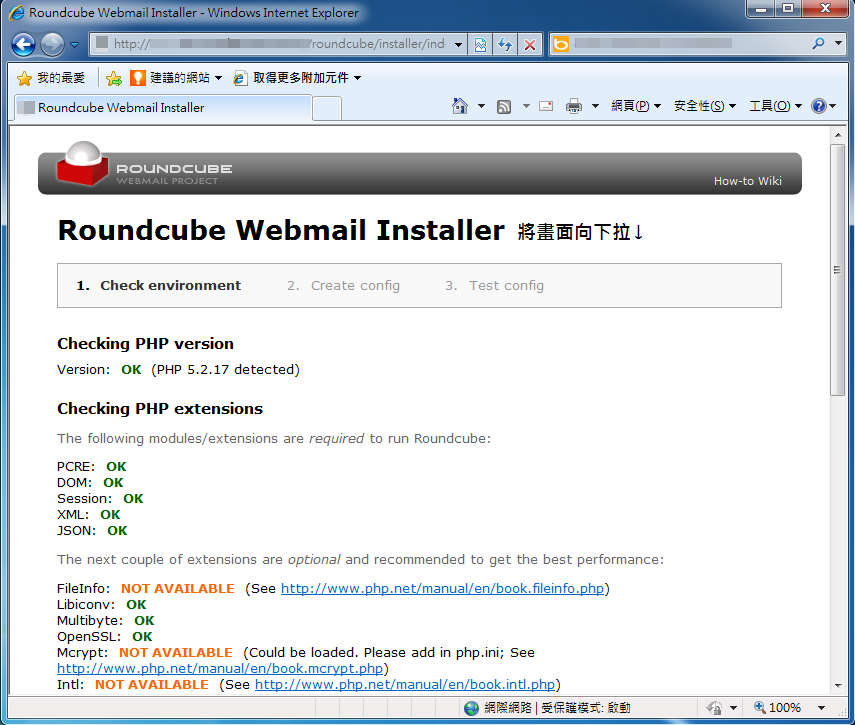Click the Bing search provider icon

561,44
